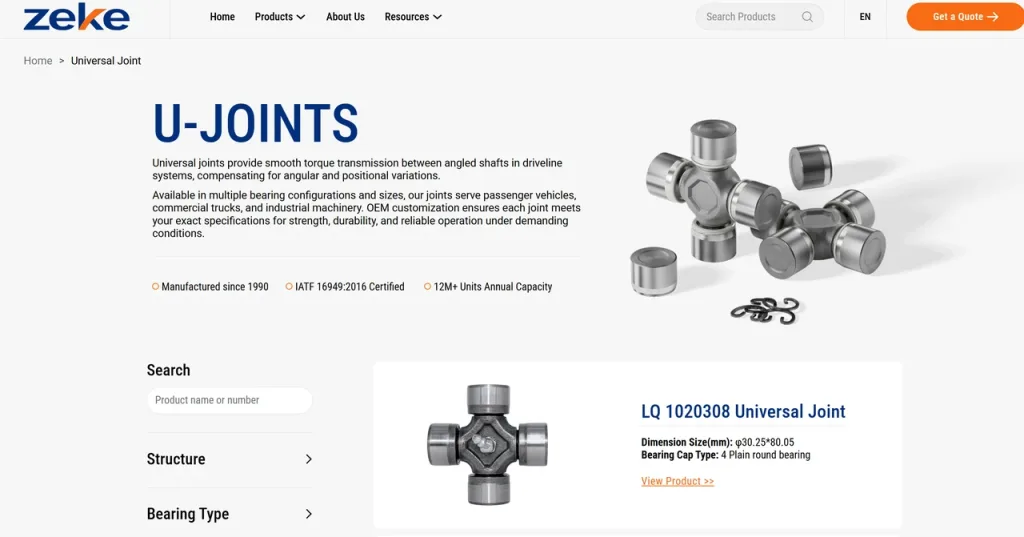Open the Home menu item
1024x537 pixels.
[x=222, y=17]
